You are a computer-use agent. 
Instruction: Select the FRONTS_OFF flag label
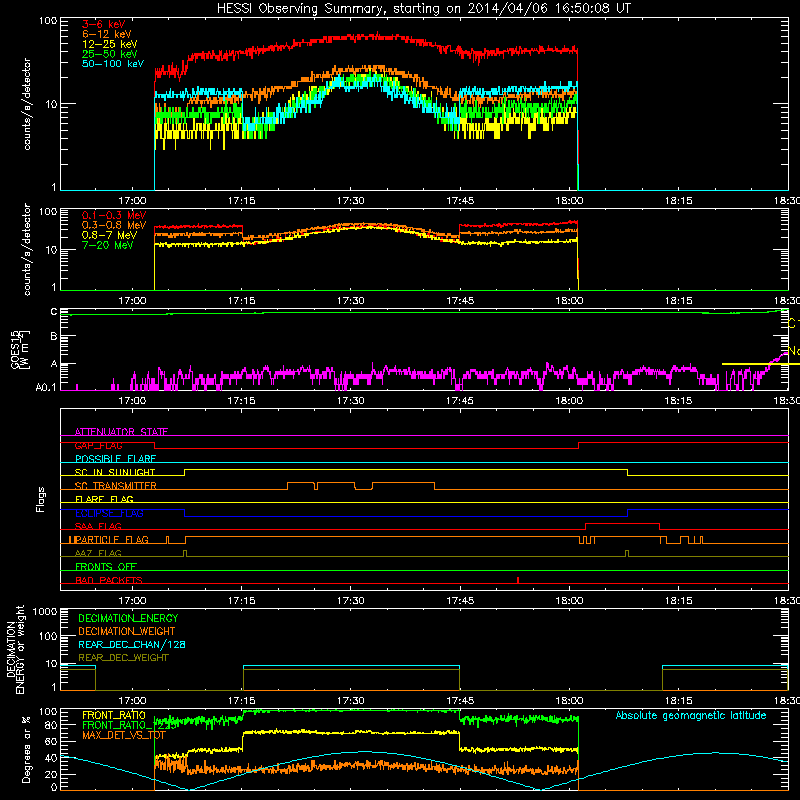coord(106,567)
